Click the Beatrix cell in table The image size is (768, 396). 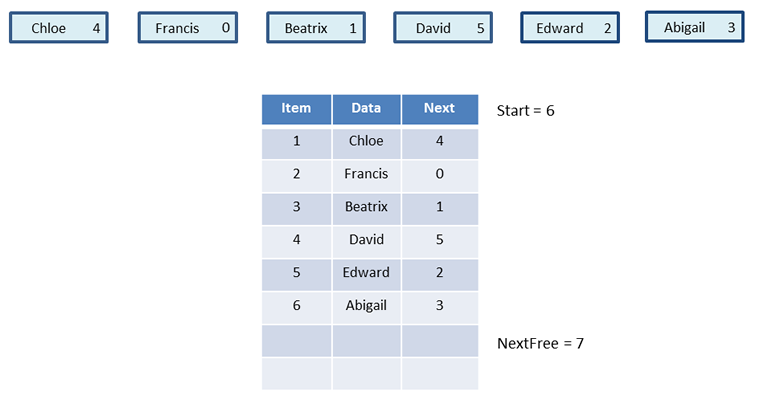coord(366,209)
